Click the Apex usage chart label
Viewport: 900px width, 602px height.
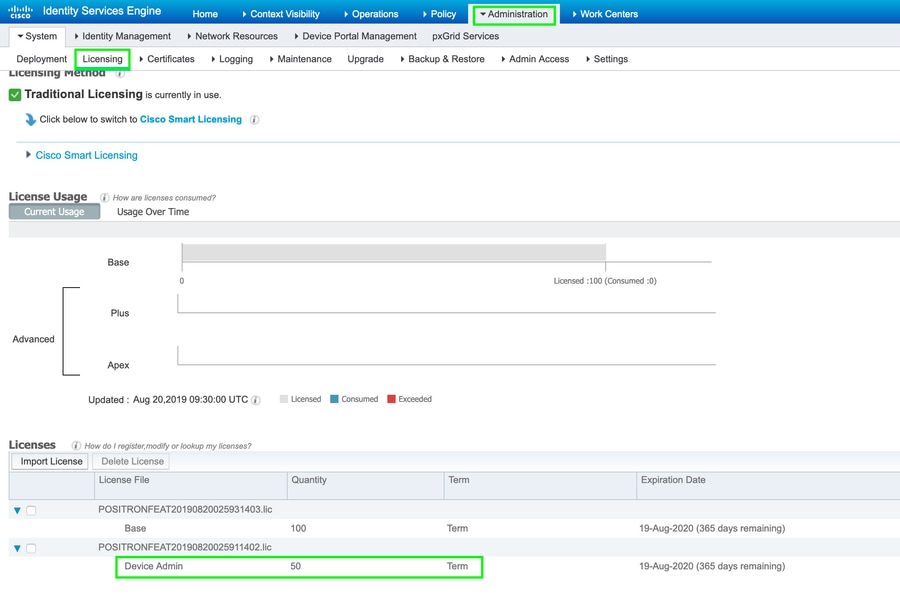point(118,365)
